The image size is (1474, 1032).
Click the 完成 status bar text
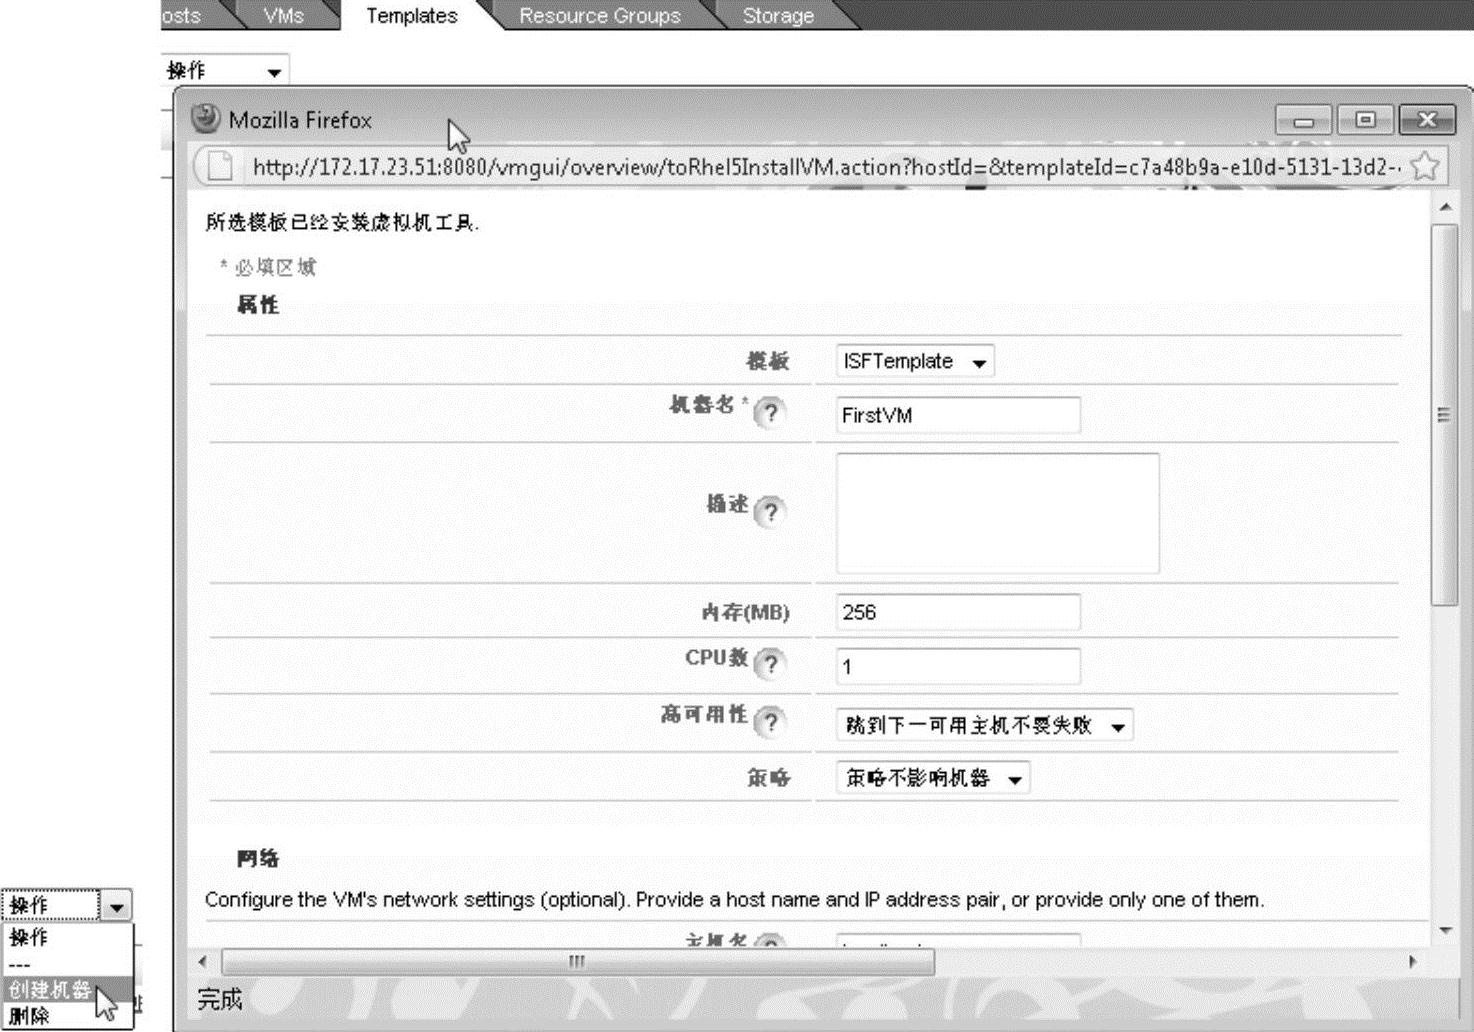click(x=220, y=999)
